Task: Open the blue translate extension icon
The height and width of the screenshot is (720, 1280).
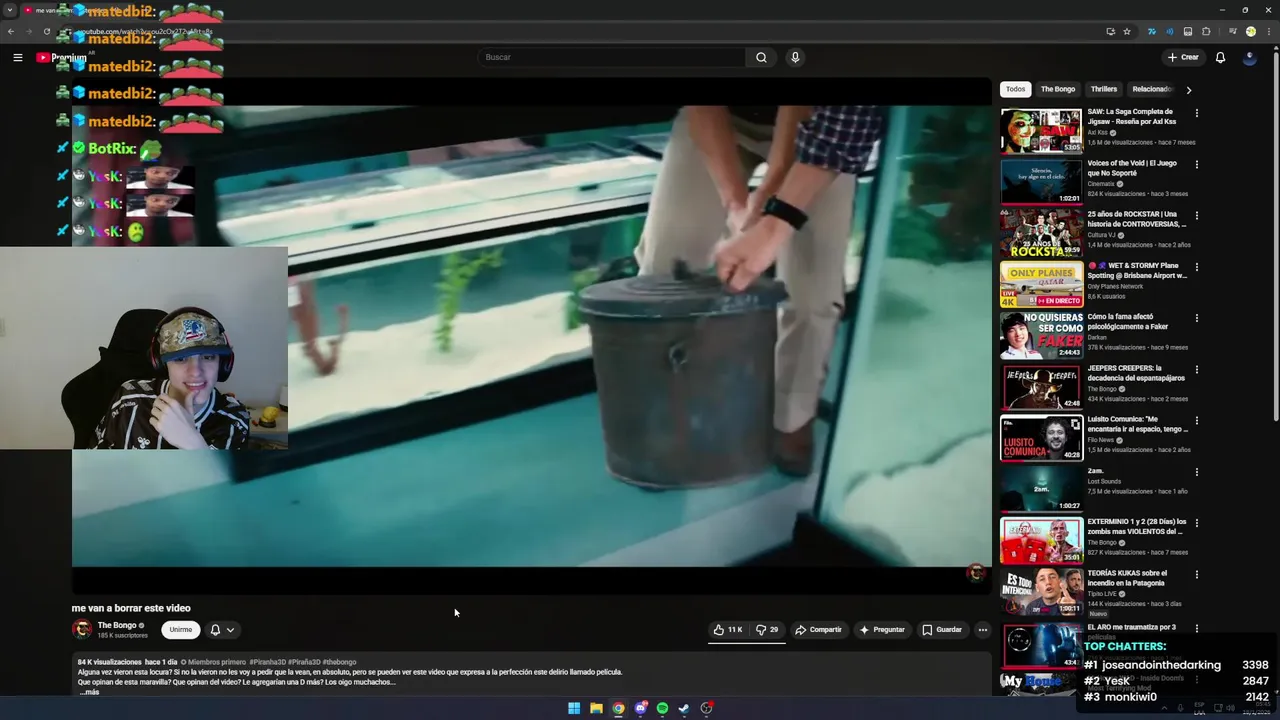Action: point(1152,31)
